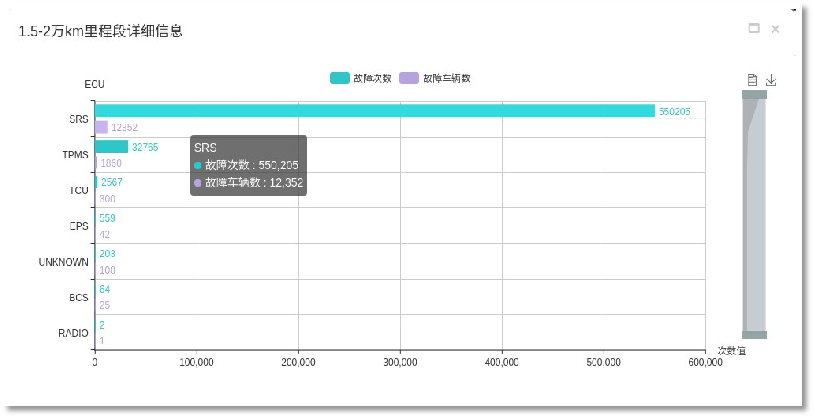The image size is (814, 418).
Task: Click the 550205 value label
Action: [x=674, y=111]
